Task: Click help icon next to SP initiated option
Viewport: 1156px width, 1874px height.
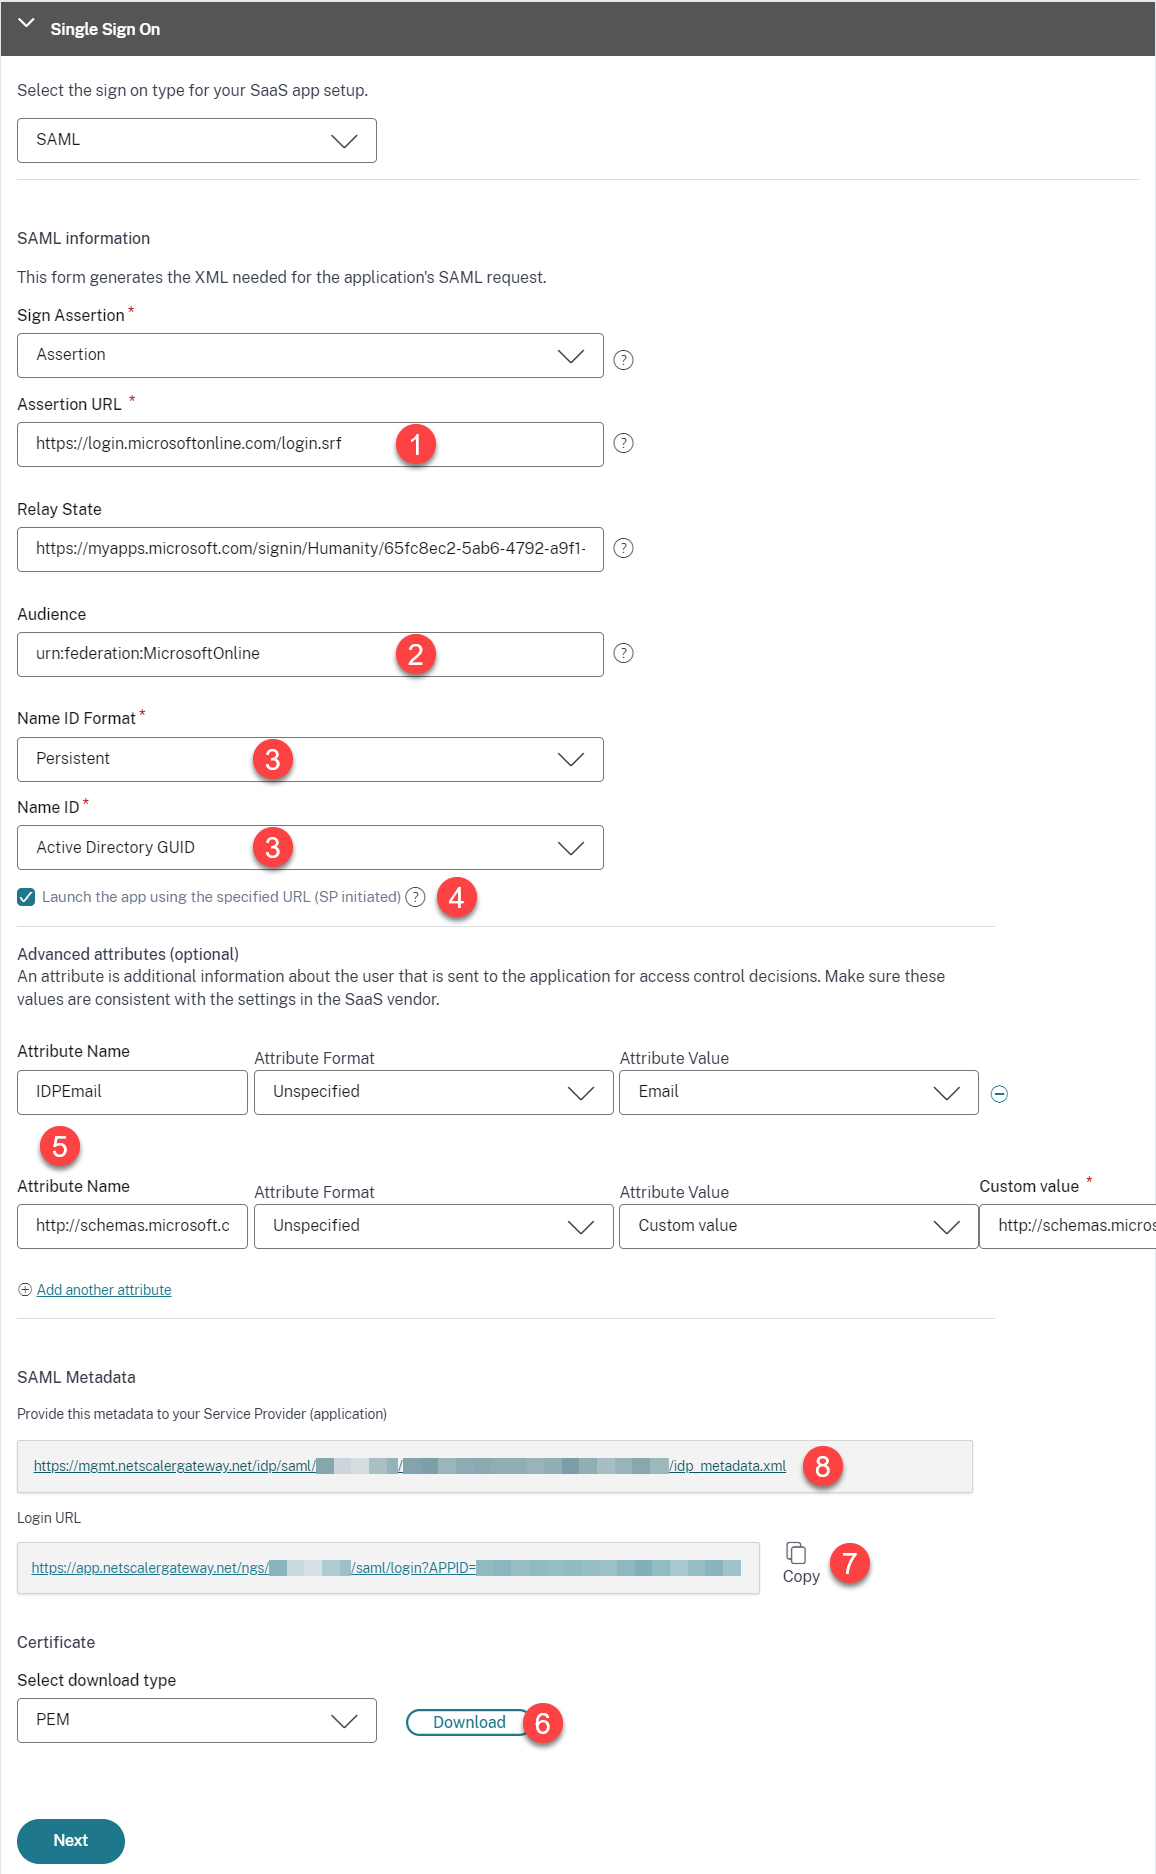Action: [415, 897]
